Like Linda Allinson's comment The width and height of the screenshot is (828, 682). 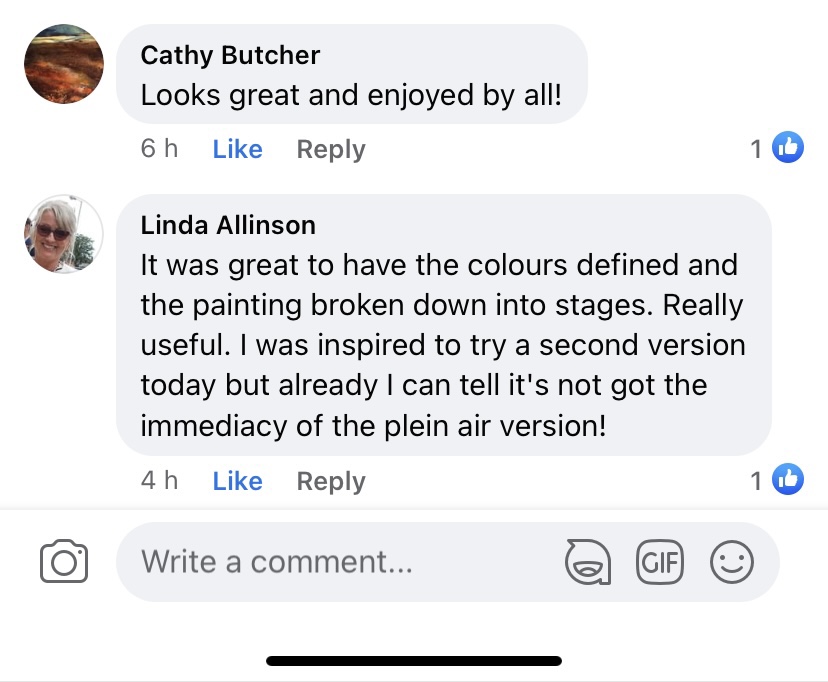pos(237,481)
